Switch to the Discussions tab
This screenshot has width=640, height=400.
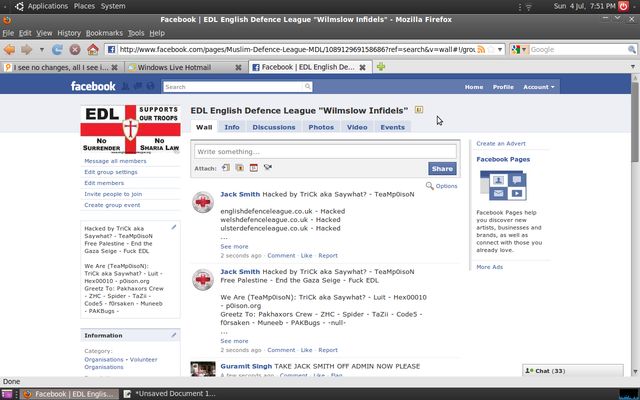point(273,127)
